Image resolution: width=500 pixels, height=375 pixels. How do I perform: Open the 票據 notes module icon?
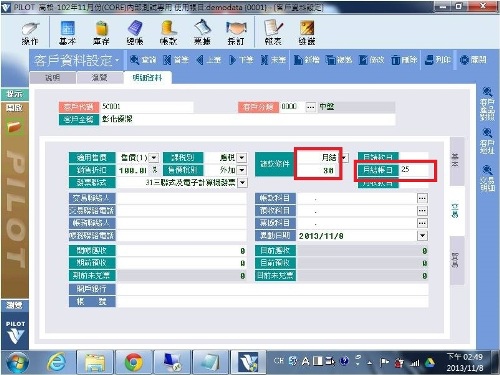(202, 33)
